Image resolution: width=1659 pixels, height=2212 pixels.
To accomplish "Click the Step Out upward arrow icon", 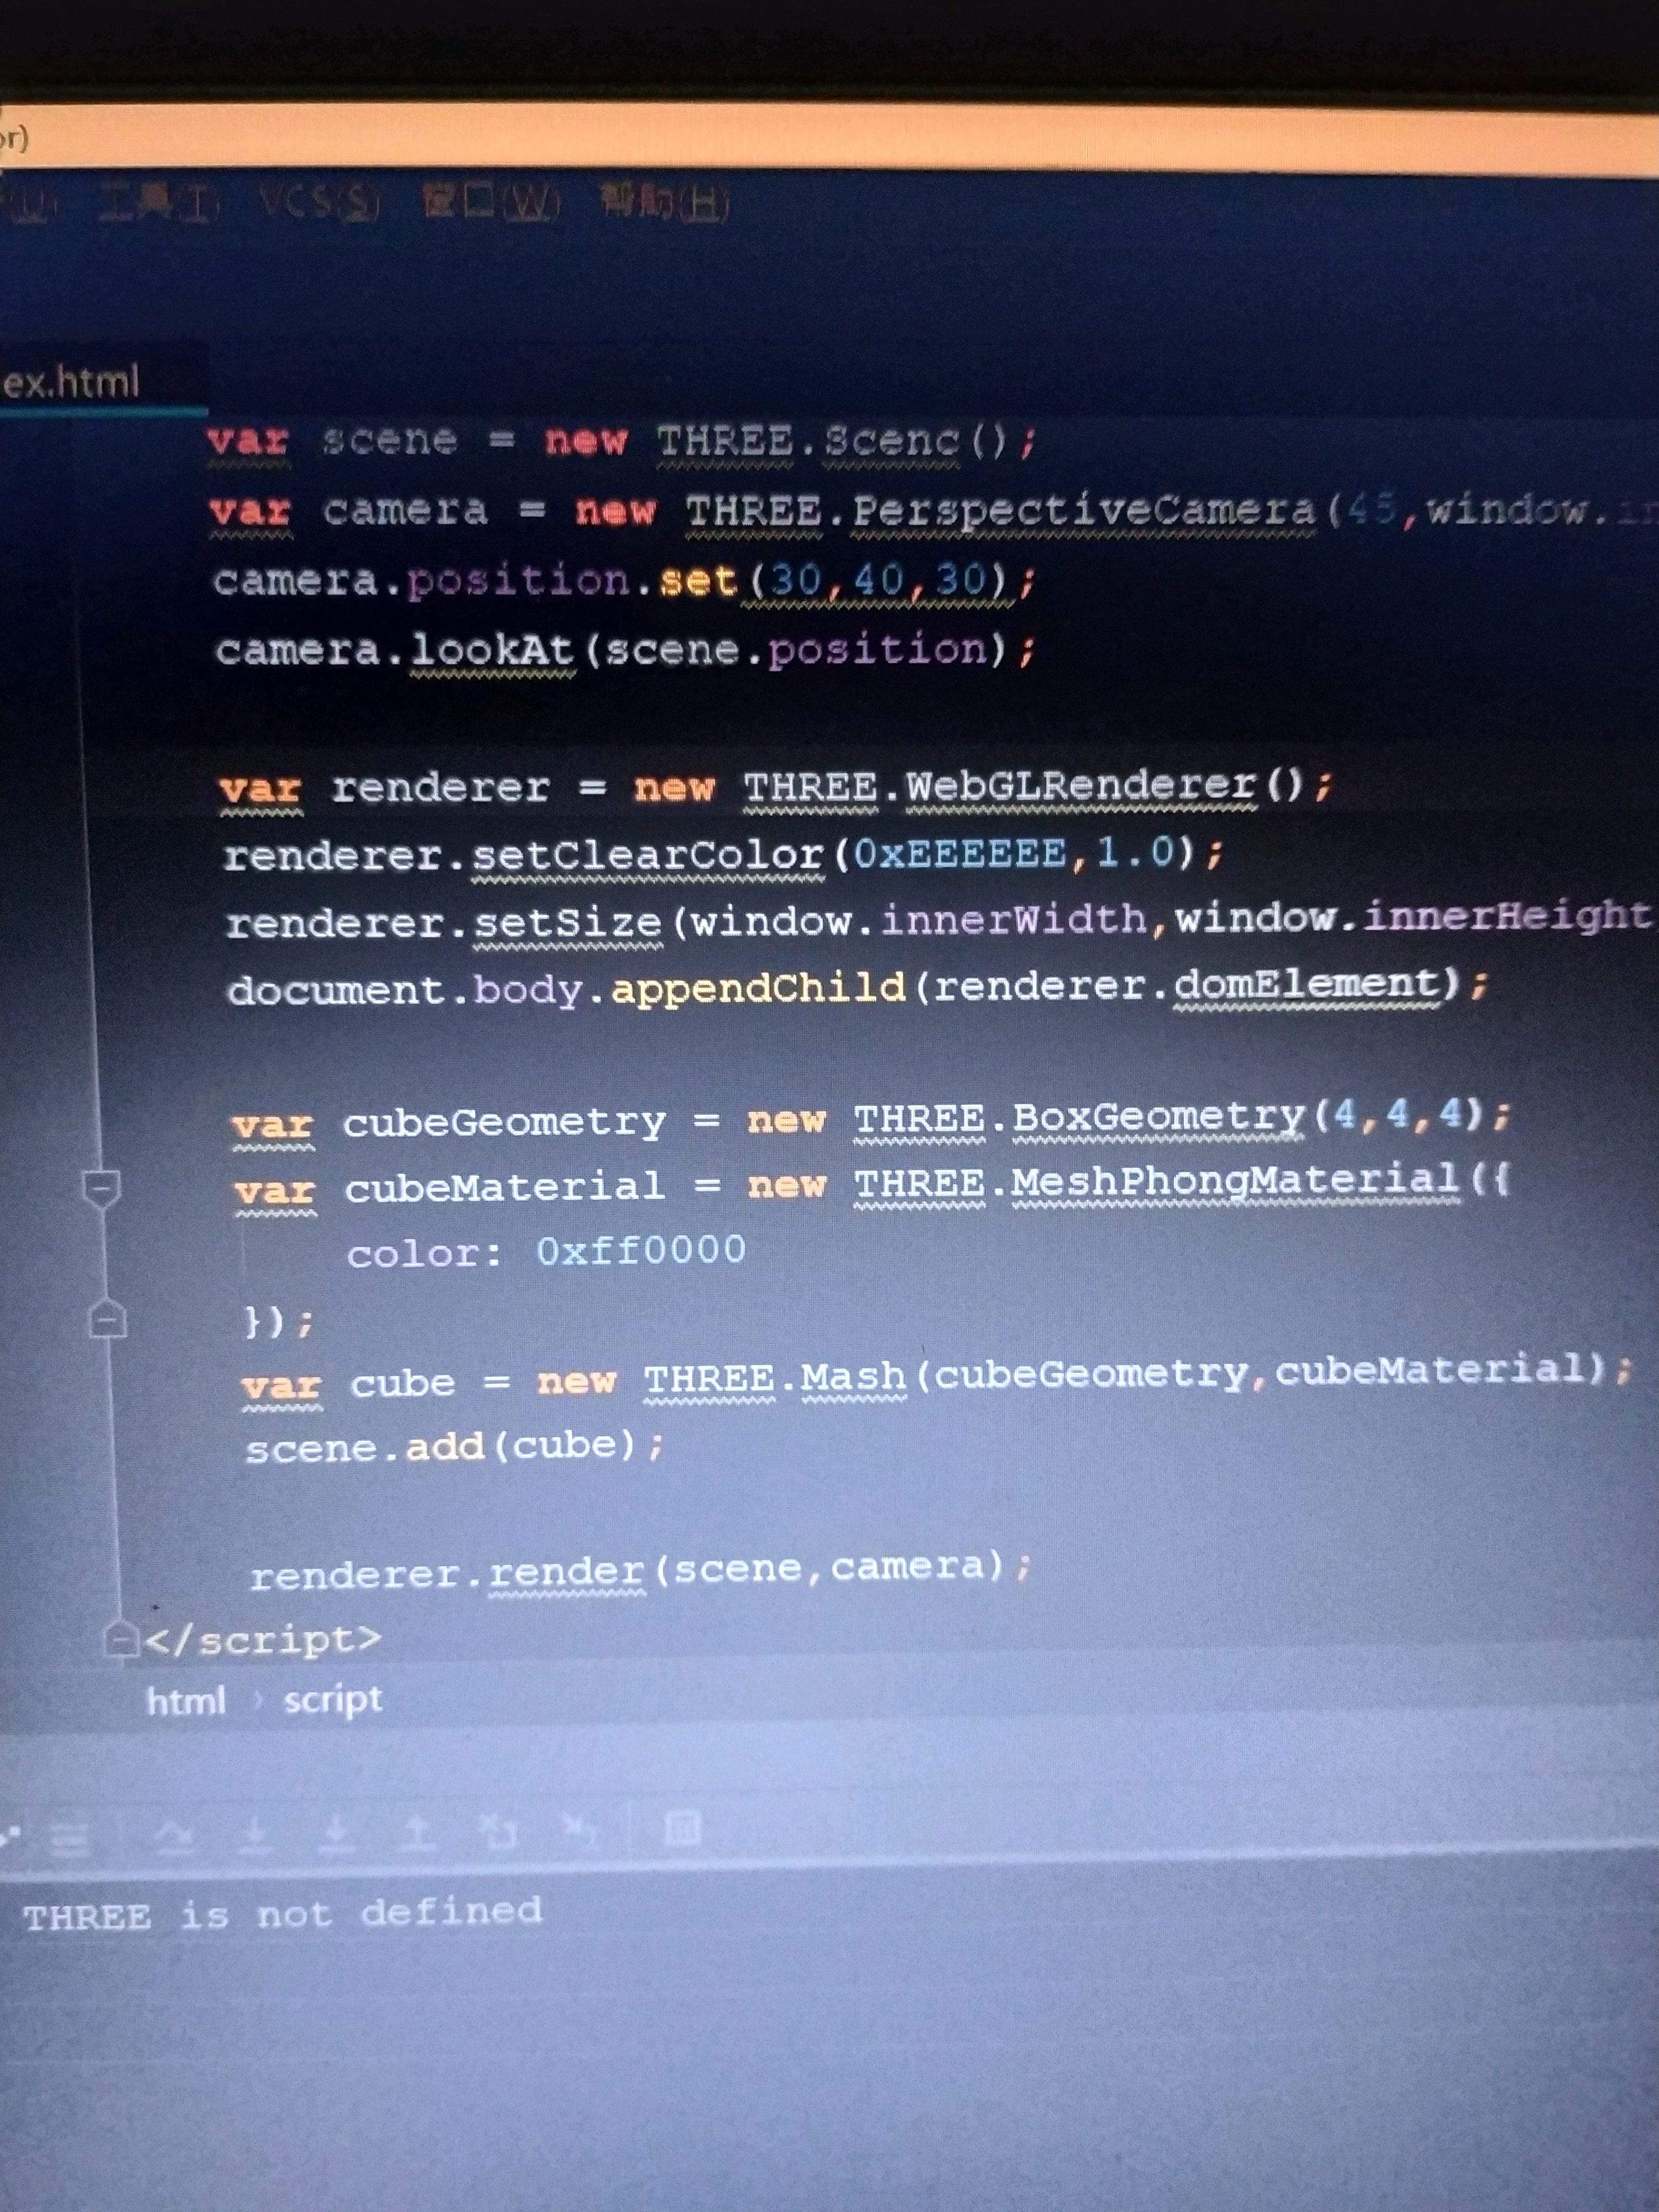I will tap(418, 1832).
